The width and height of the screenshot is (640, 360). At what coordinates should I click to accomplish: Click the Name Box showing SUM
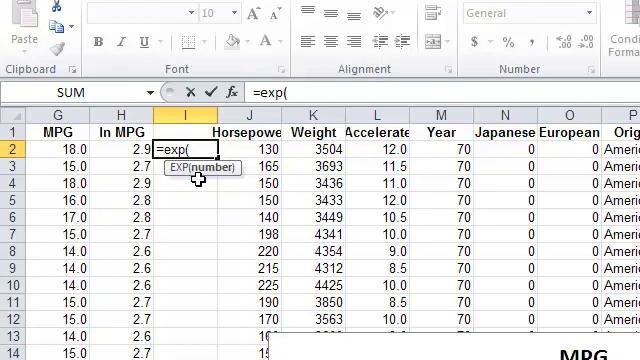71,93
